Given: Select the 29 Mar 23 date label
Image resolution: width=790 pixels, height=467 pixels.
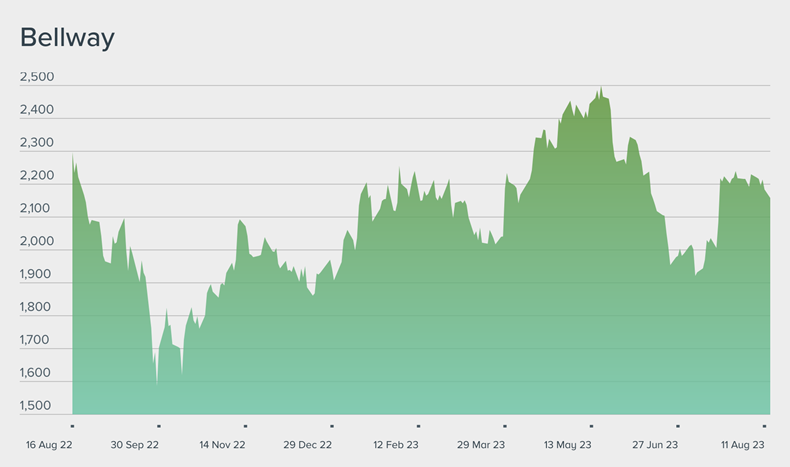Looking at the screenshot, I should tap(481, 444).
